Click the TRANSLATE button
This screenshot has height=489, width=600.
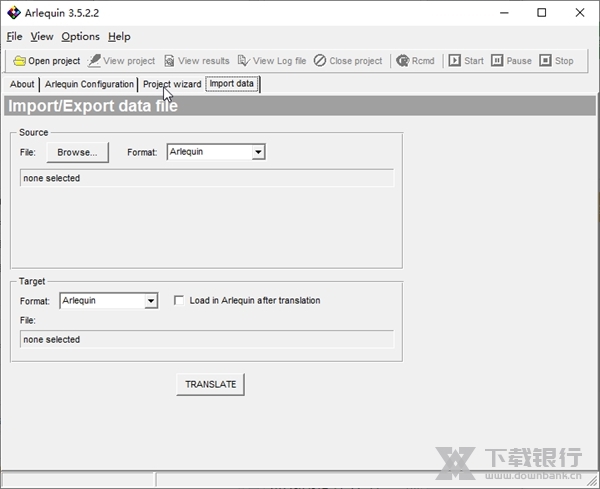pos(210,384)
